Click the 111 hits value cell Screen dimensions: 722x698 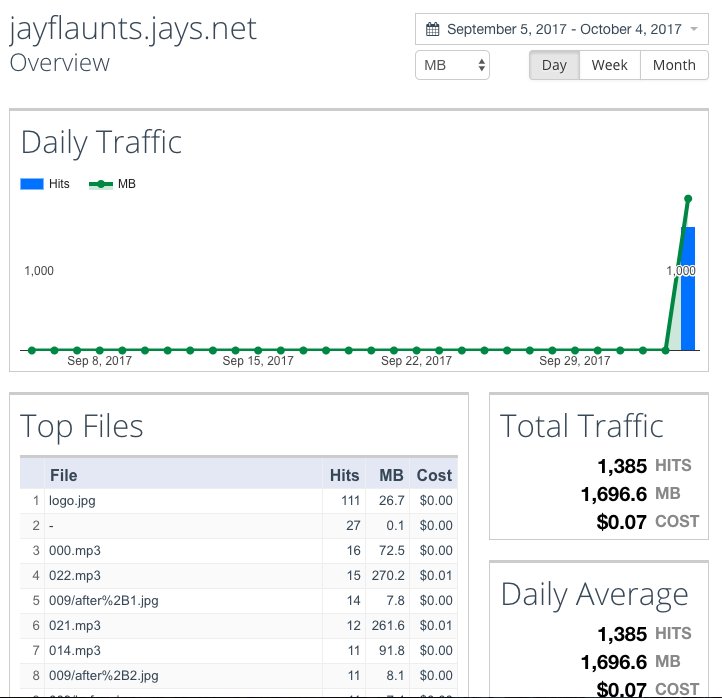click(x=344, y=501)
